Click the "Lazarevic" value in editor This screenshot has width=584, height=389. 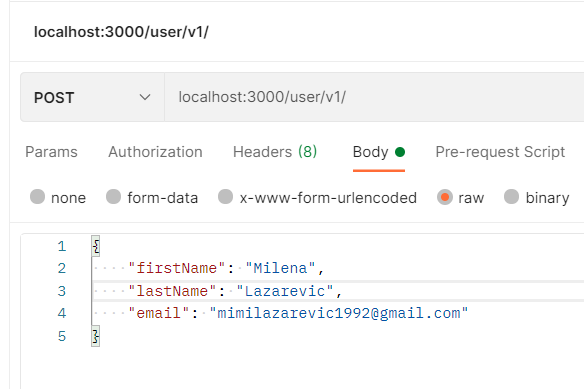coord(285,291)
